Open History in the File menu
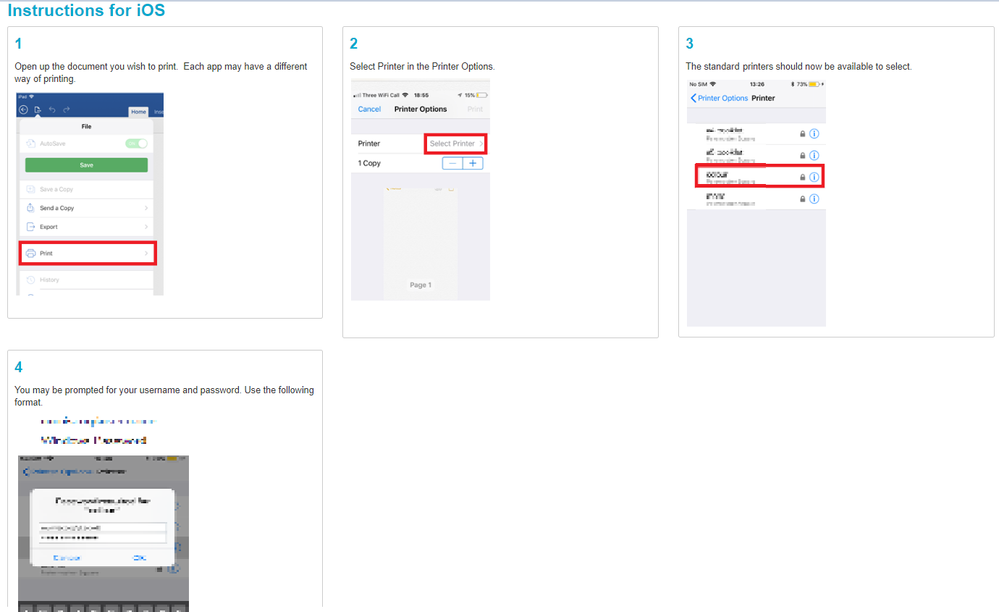Image resolution: width=999 pixels, height=612 pixels. click(87, 280)
